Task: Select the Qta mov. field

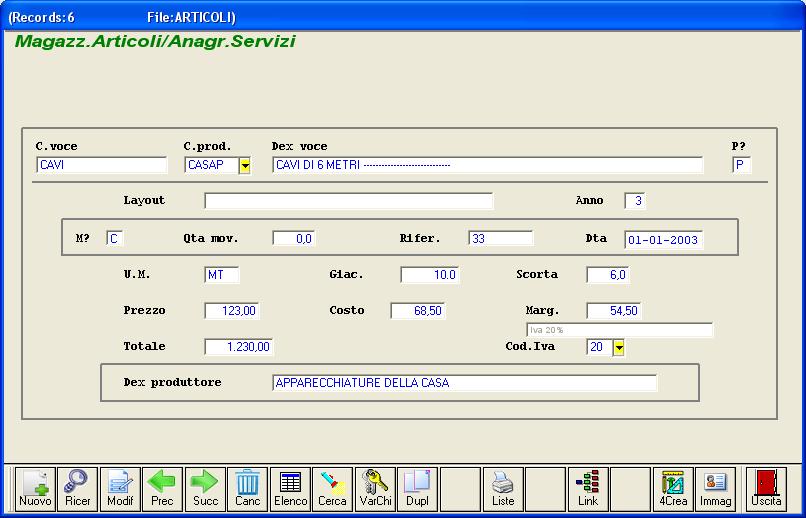Action: pos(294,238)
